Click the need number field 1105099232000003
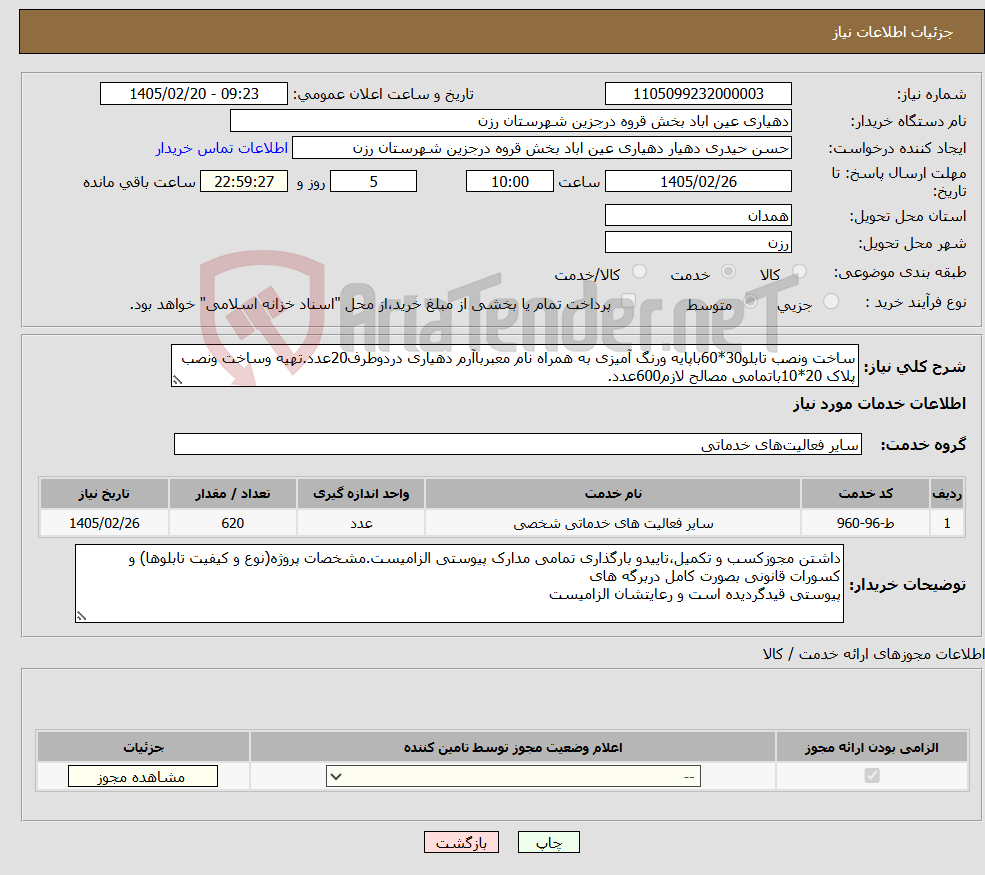This screenshot has height=875, width=985. point(698,94)
